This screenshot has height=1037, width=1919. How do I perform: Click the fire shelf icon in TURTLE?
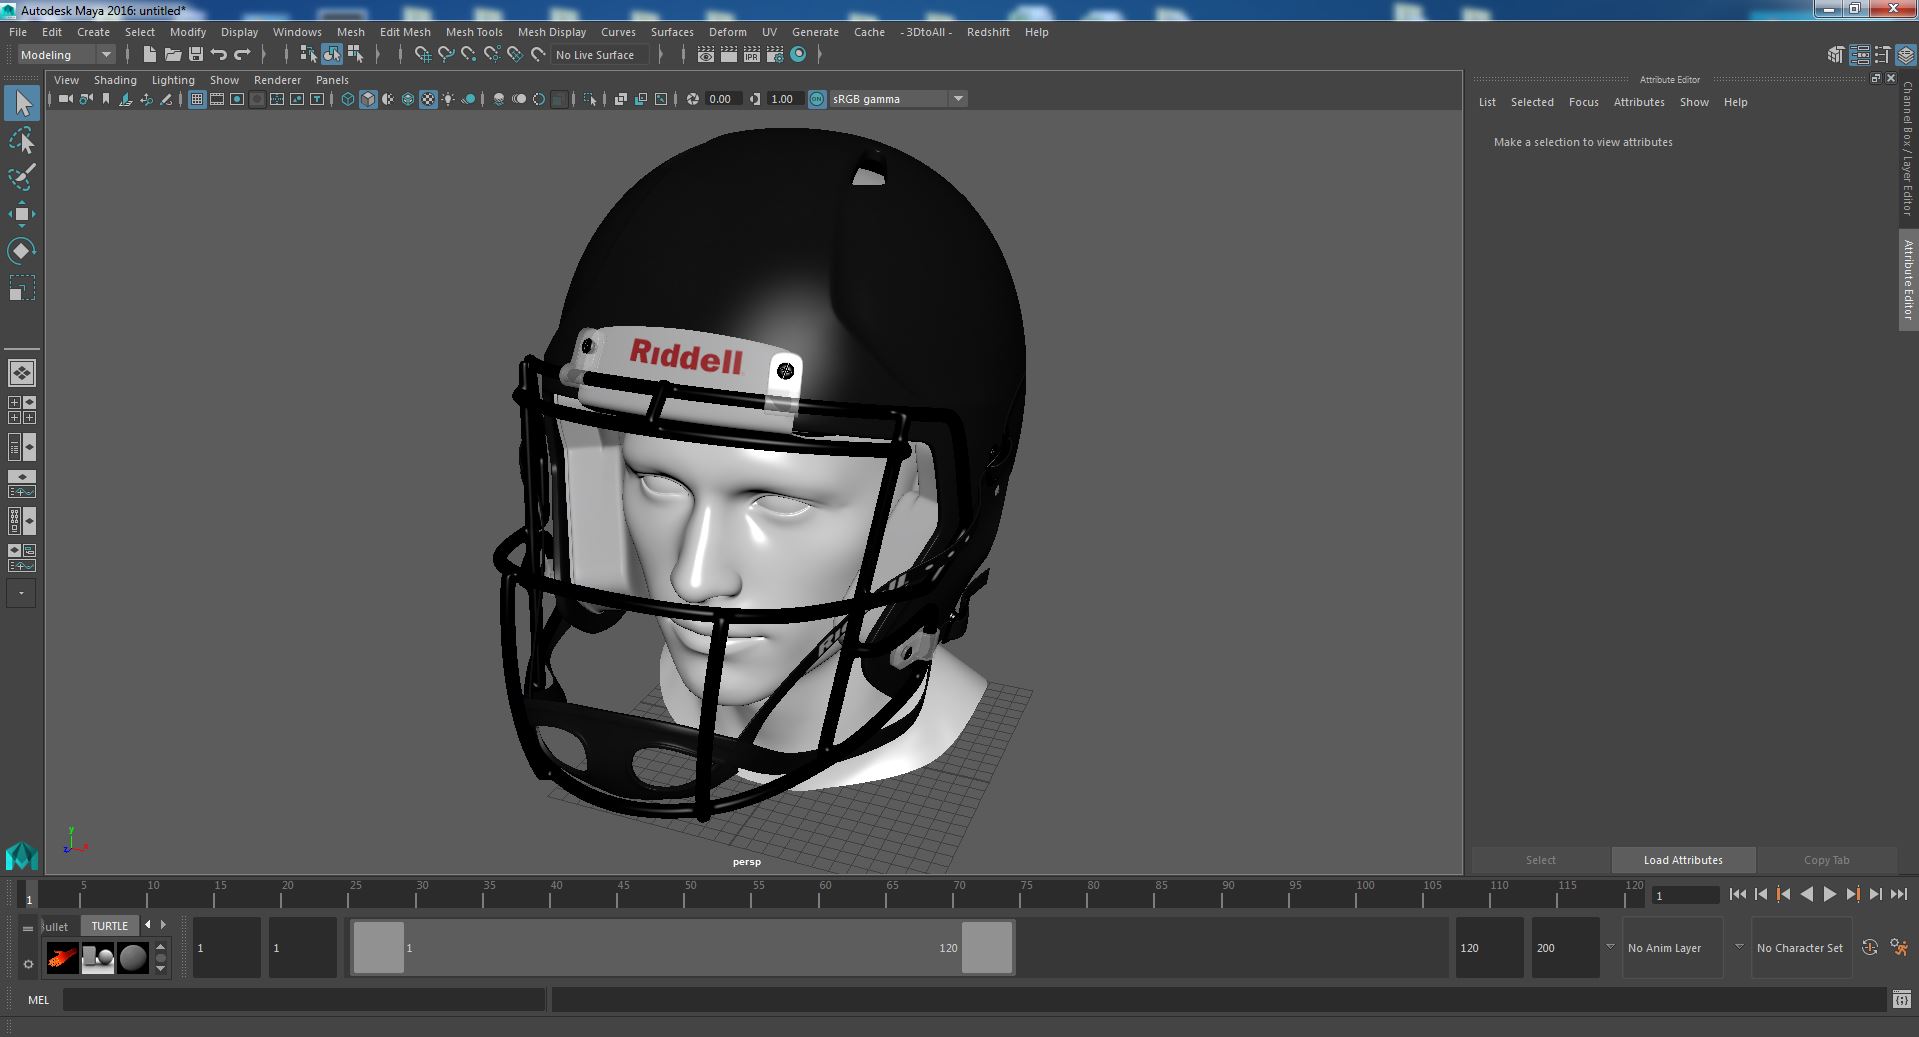pos(62,958)
